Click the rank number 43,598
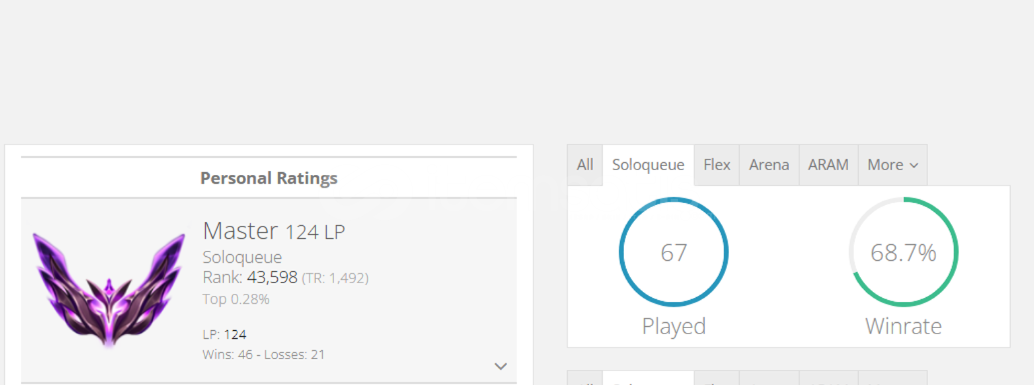Viewport: 1034px width, 385px height. (272, 278)
